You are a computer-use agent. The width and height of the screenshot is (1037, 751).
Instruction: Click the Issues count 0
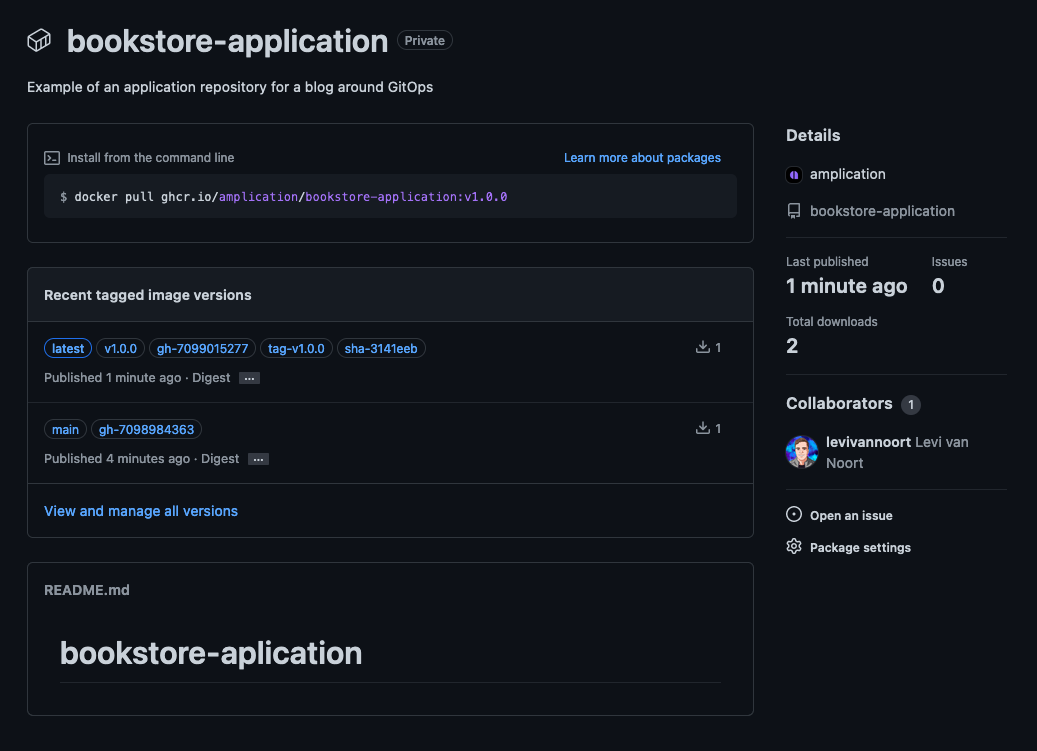coord(938,286)
